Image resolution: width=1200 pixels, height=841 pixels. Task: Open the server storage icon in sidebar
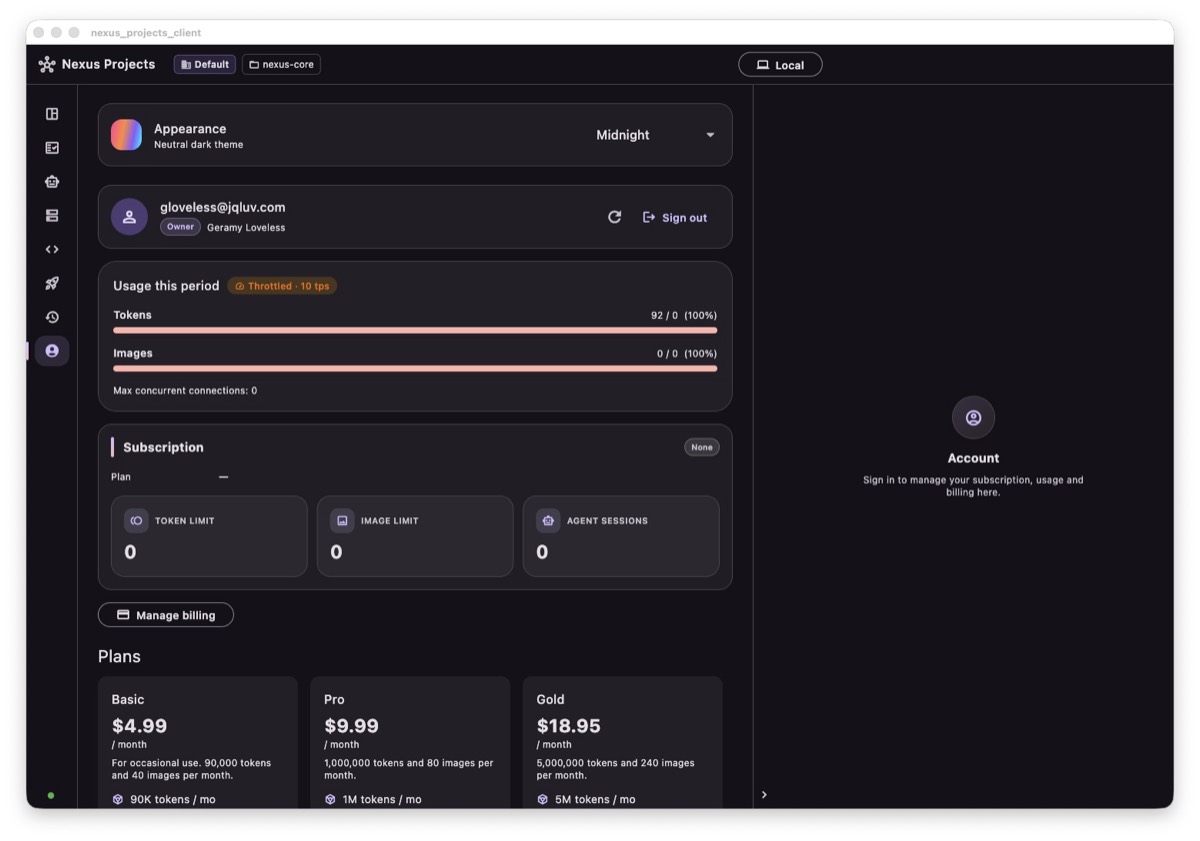(52, 216)
